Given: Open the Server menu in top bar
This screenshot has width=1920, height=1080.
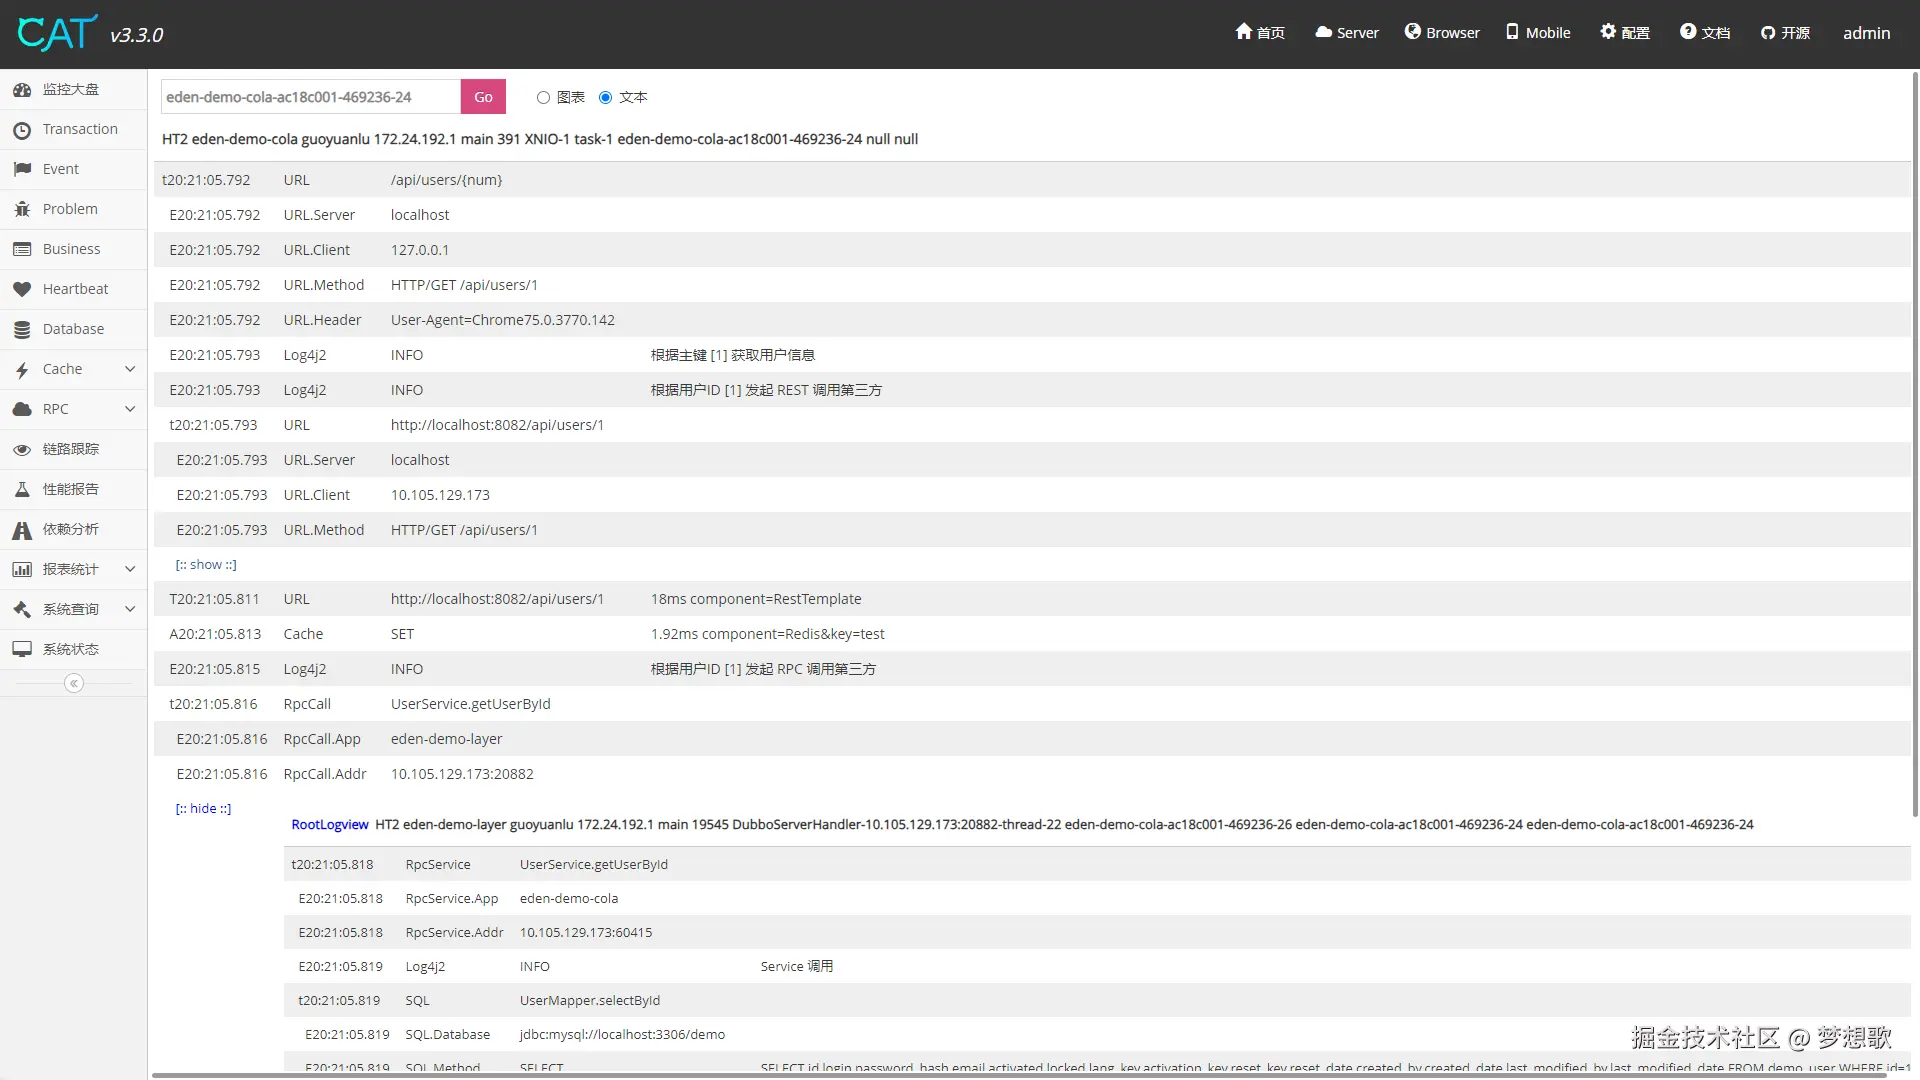Looking at the screenshot, I should coord(1346,33).
